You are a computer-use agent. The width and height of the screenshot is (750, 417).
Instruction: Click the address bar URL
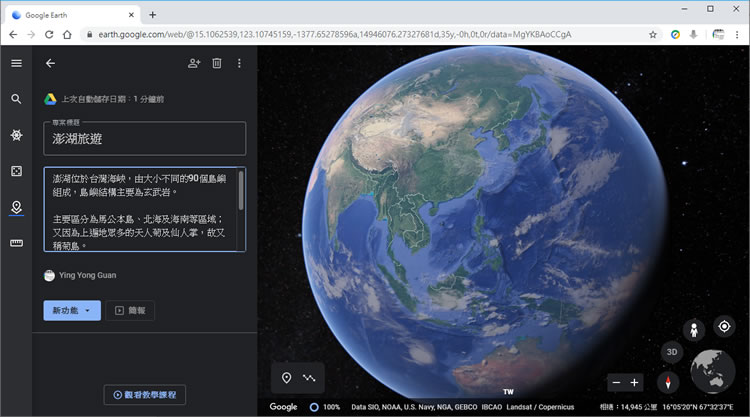pyautogui.click(x=335, y=34)
